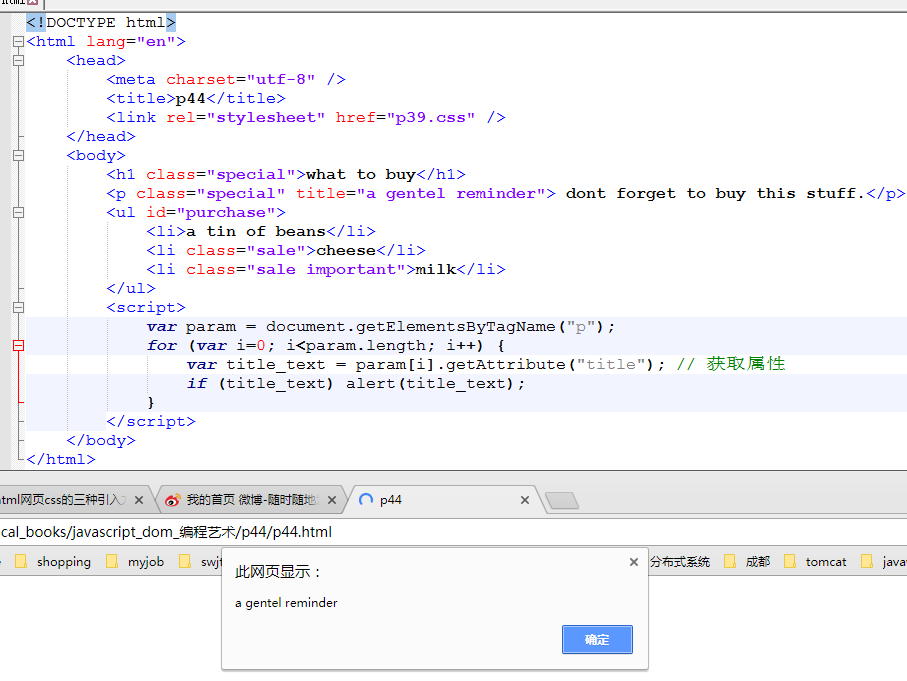The image size is (907, 681).
Task: Click the loading spinner on p44 tab
Action: click(366, 500)
